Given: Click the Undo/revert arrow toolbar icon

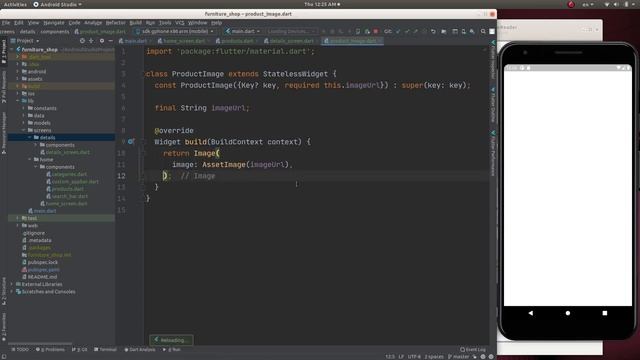Looking at the screenshot, I should (x=433, y=31).
